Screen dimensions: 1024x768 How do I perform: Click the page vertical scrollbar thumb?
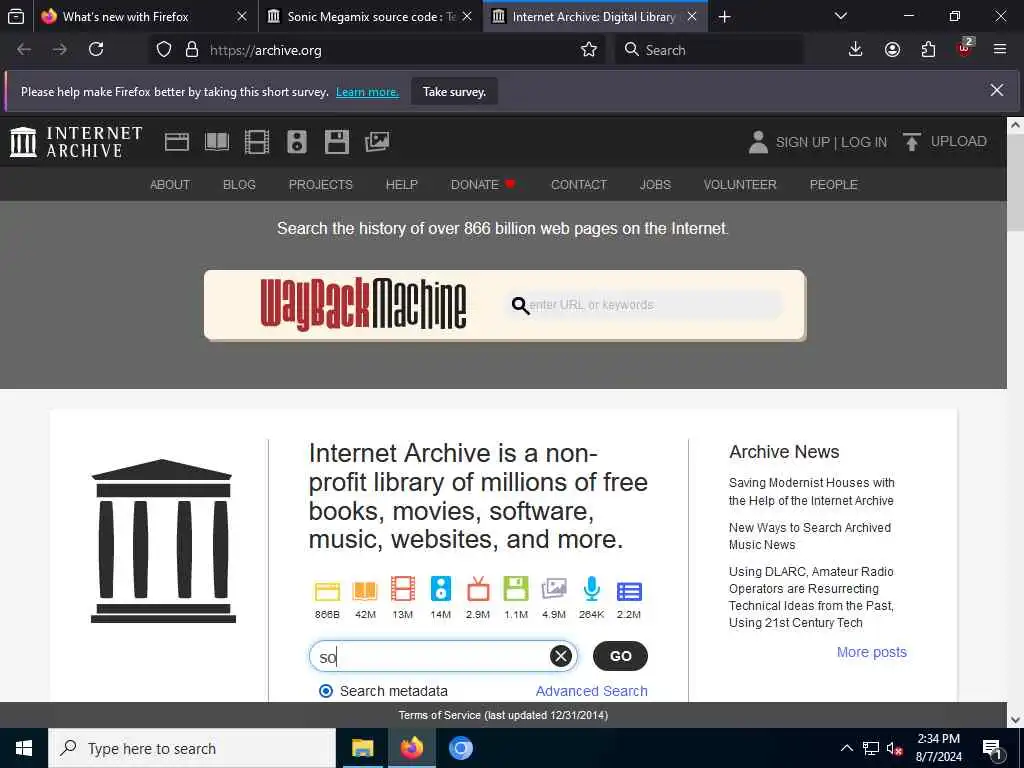tap(1015, 183)
